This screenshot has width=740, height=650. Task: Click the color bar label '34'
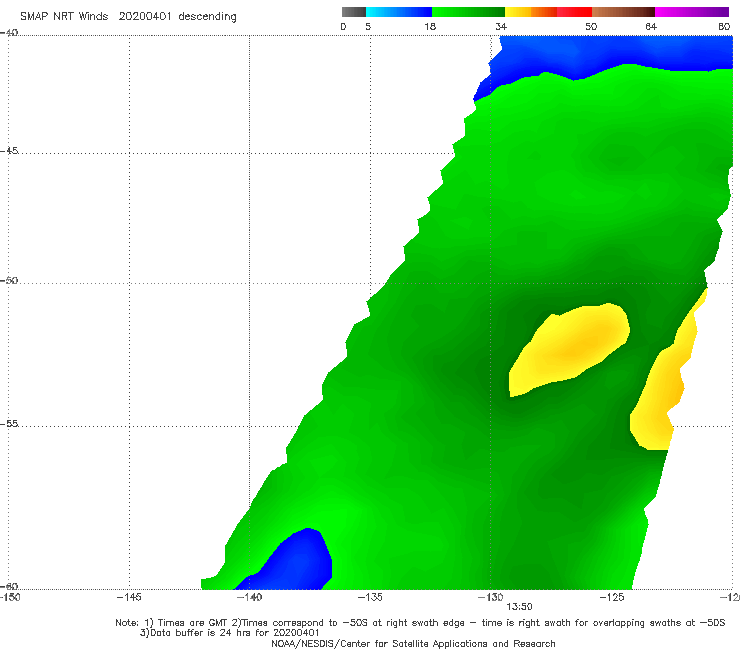[501, 27]
